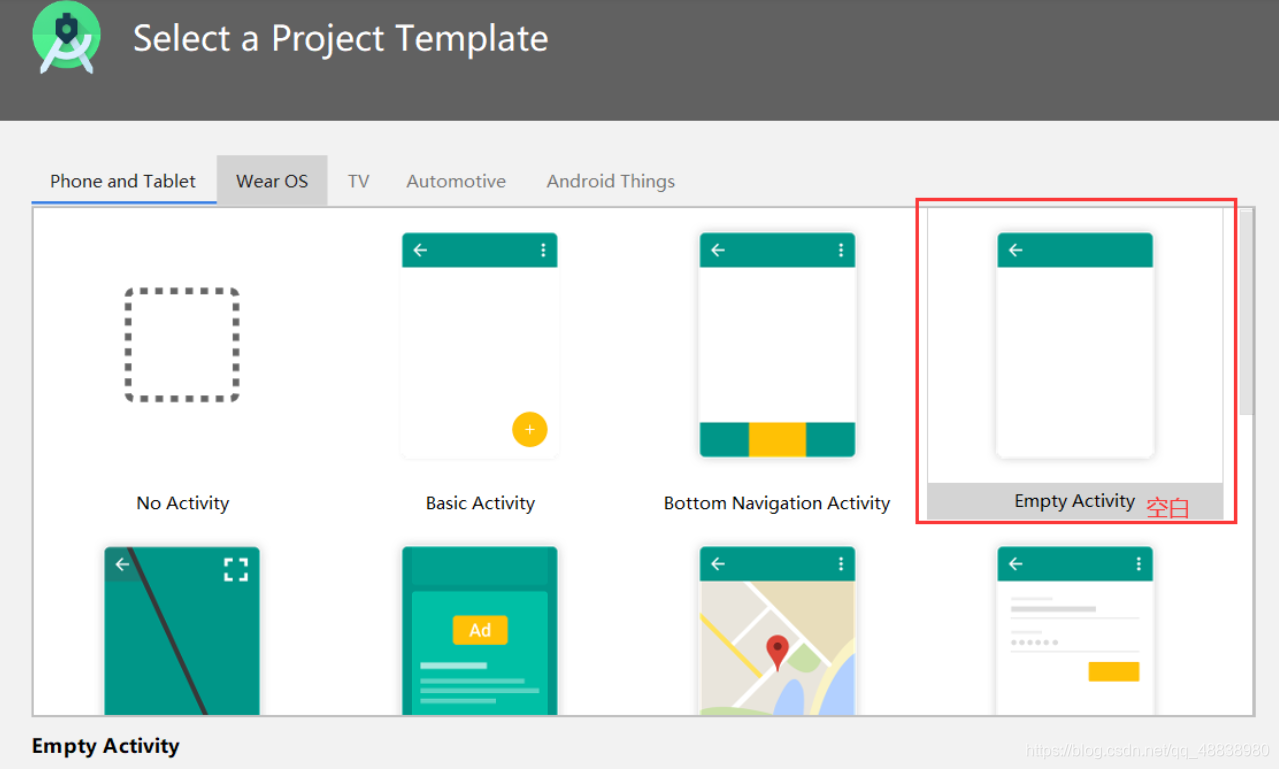
Task: Click the 'Basic Activity' label
Action: pos(480,503)
